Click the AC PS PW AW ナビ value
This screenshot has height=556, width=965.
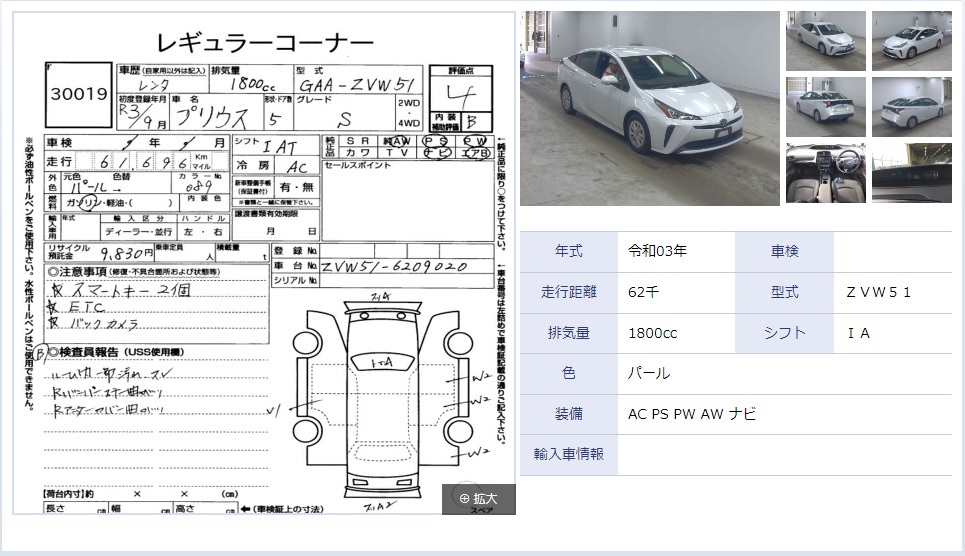(x=692, y=414)
